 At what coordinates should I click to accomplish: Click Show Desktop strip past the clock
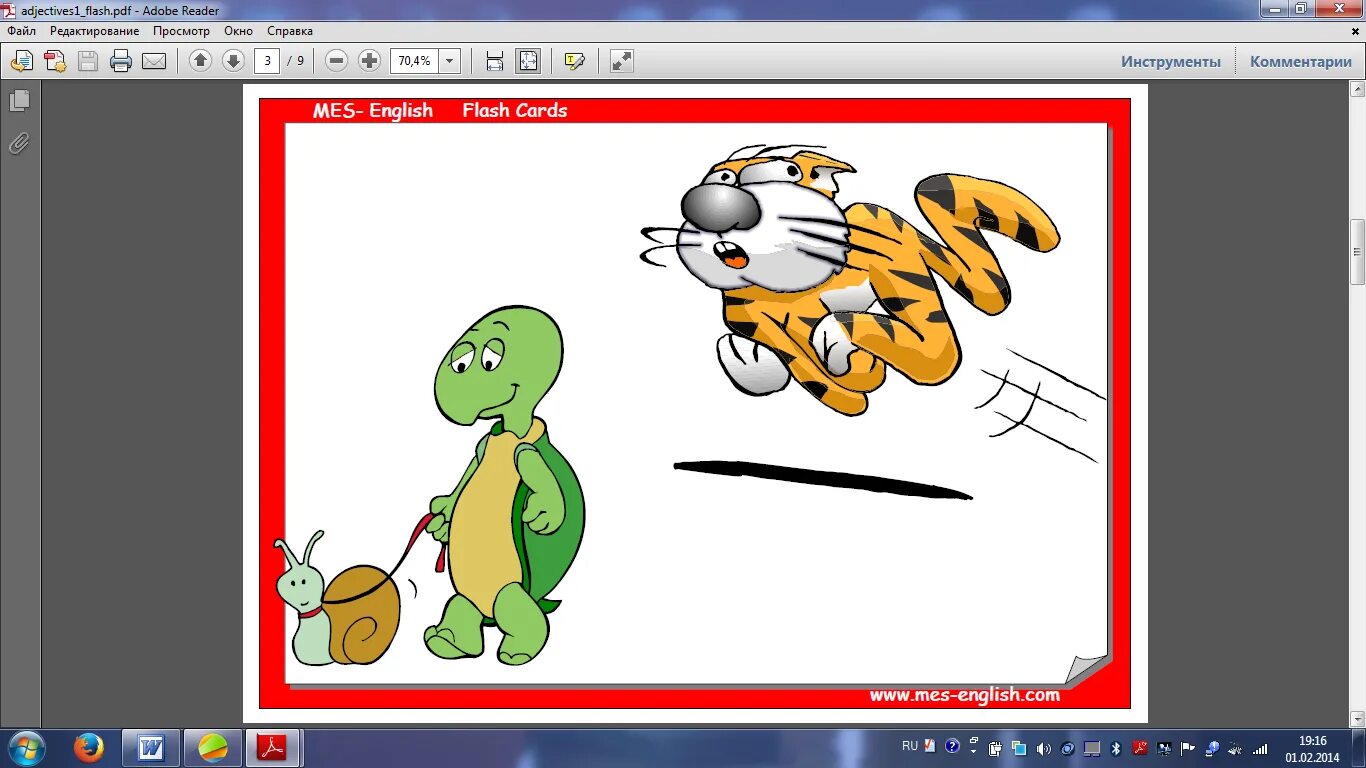1359,748
